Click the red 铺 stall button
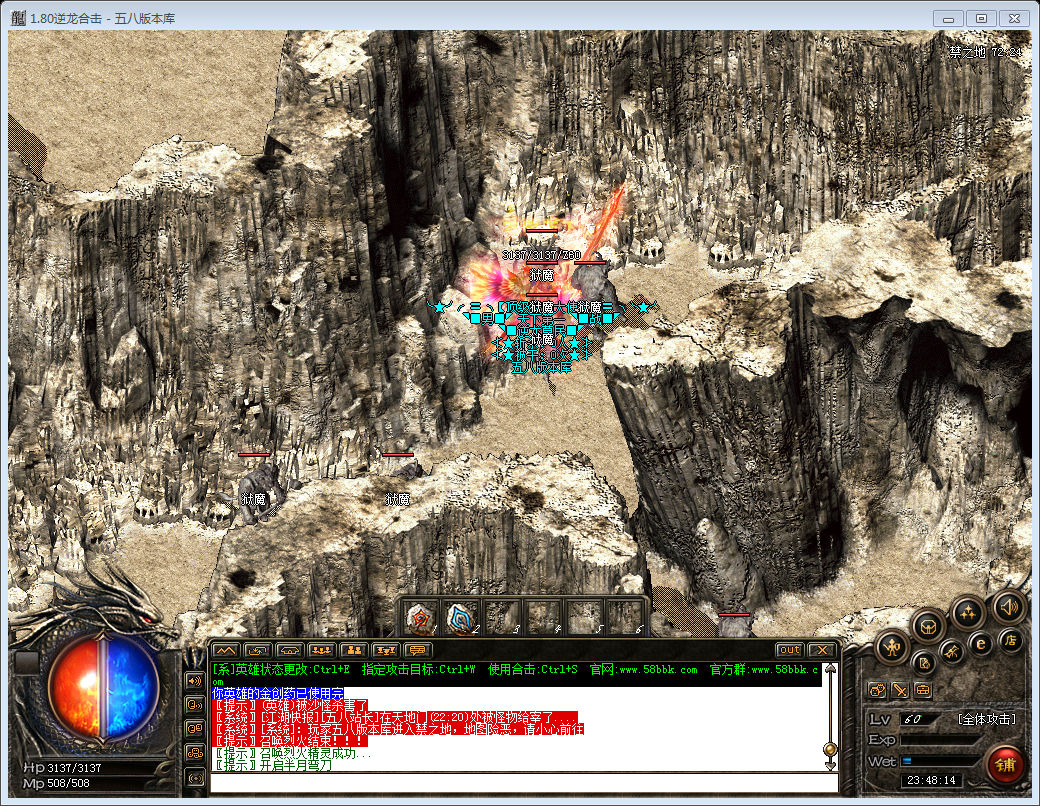The image size is (1040, 806). tap(1005, 765)
